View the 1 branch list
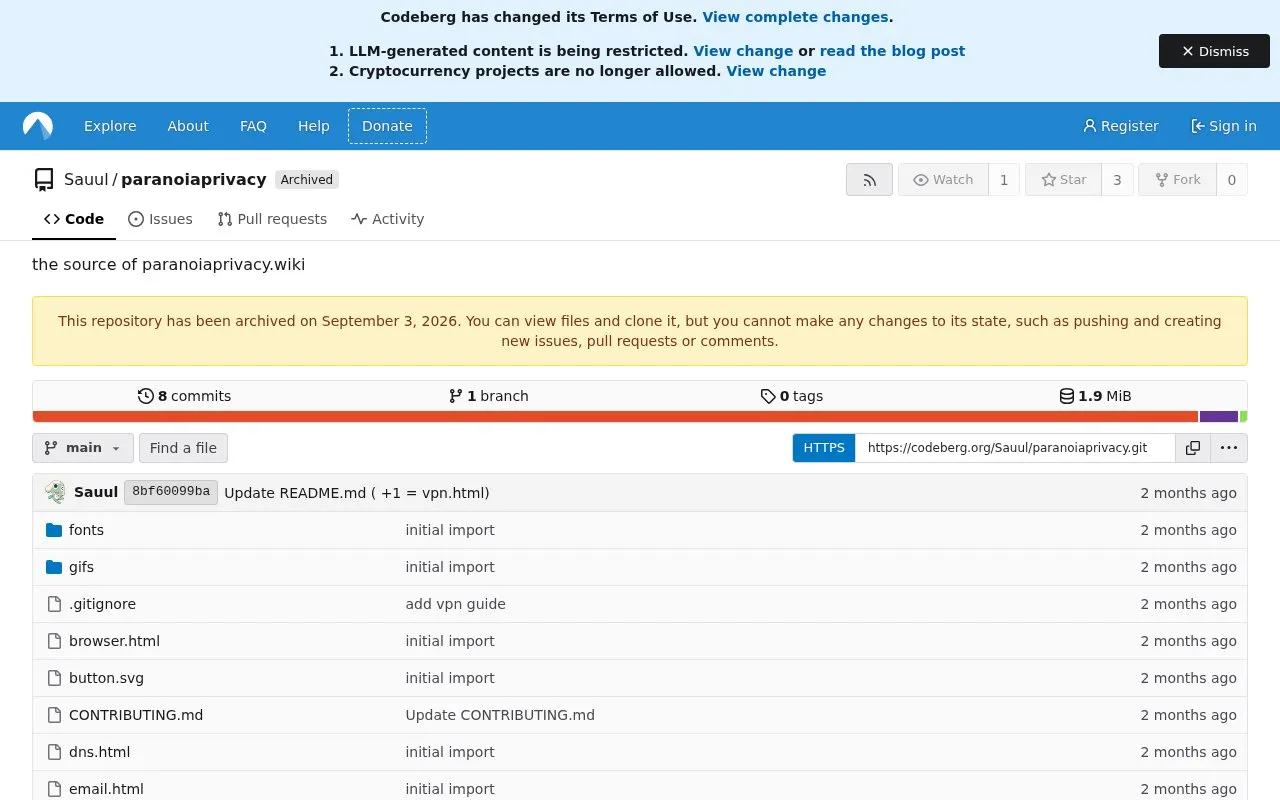This screenshot has height=800, width=1280. (x=488, y=396)
